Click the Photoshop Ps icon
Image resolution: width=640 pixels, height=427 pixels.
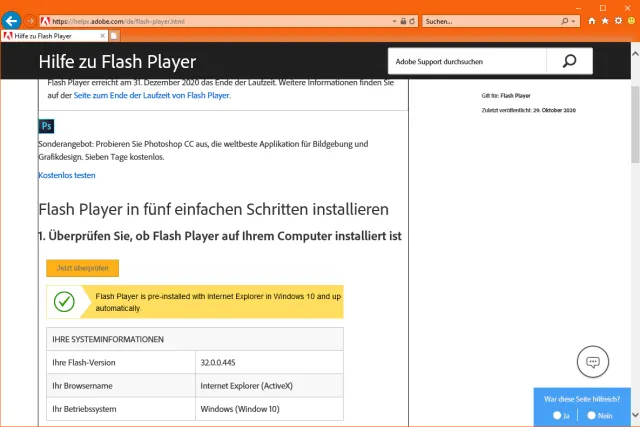point(46,125)
